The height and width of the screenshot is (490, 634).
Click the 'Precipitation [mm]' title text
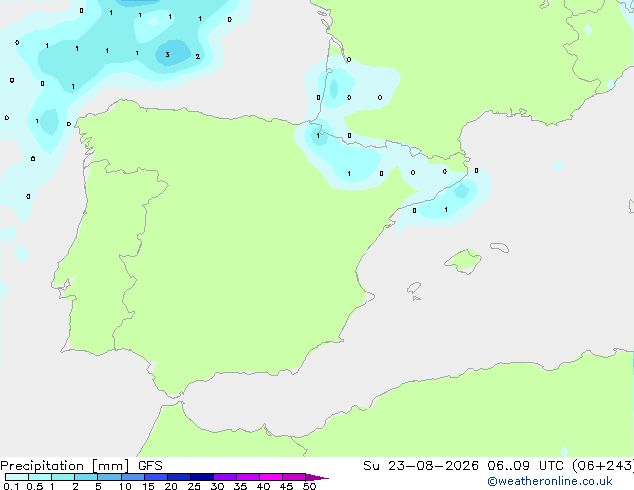tap(64, 466)
